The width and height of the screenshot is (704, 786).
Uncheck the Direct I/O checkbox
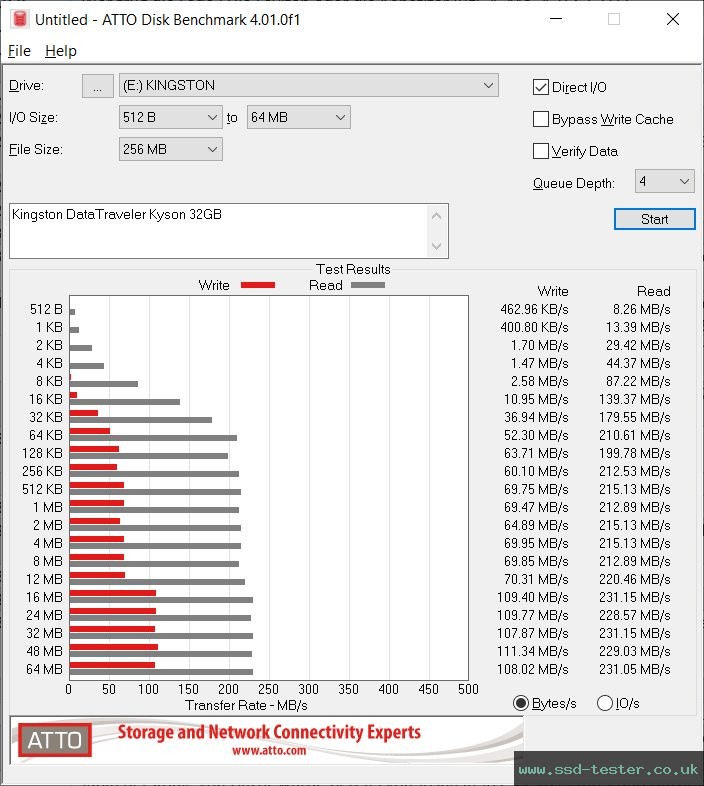541,87
